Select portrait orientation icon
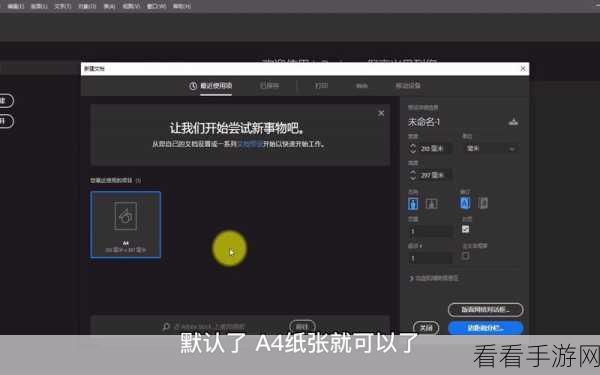Viewport: 600px width, 375px height. click(x=413, y=204)
